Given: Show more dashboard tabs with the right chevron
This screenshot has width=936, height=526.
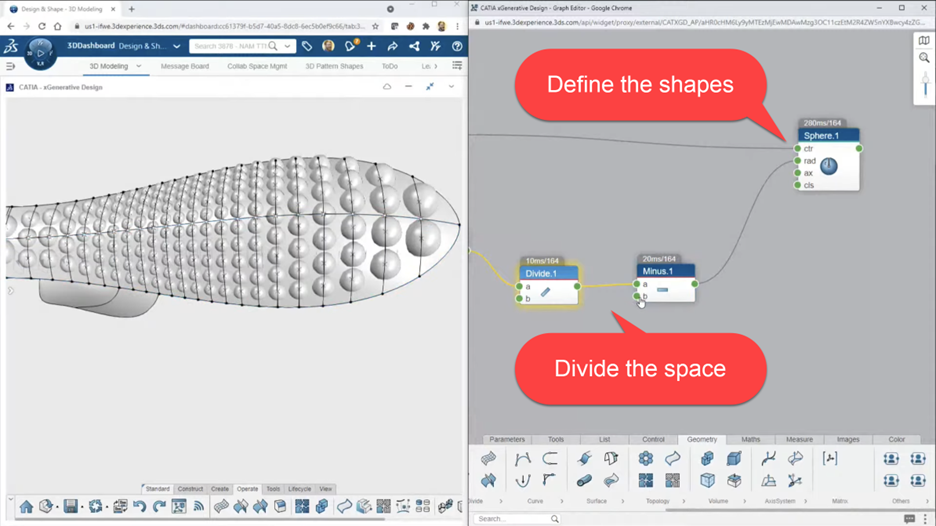Looking at the screenshot, I should point(436,66).
